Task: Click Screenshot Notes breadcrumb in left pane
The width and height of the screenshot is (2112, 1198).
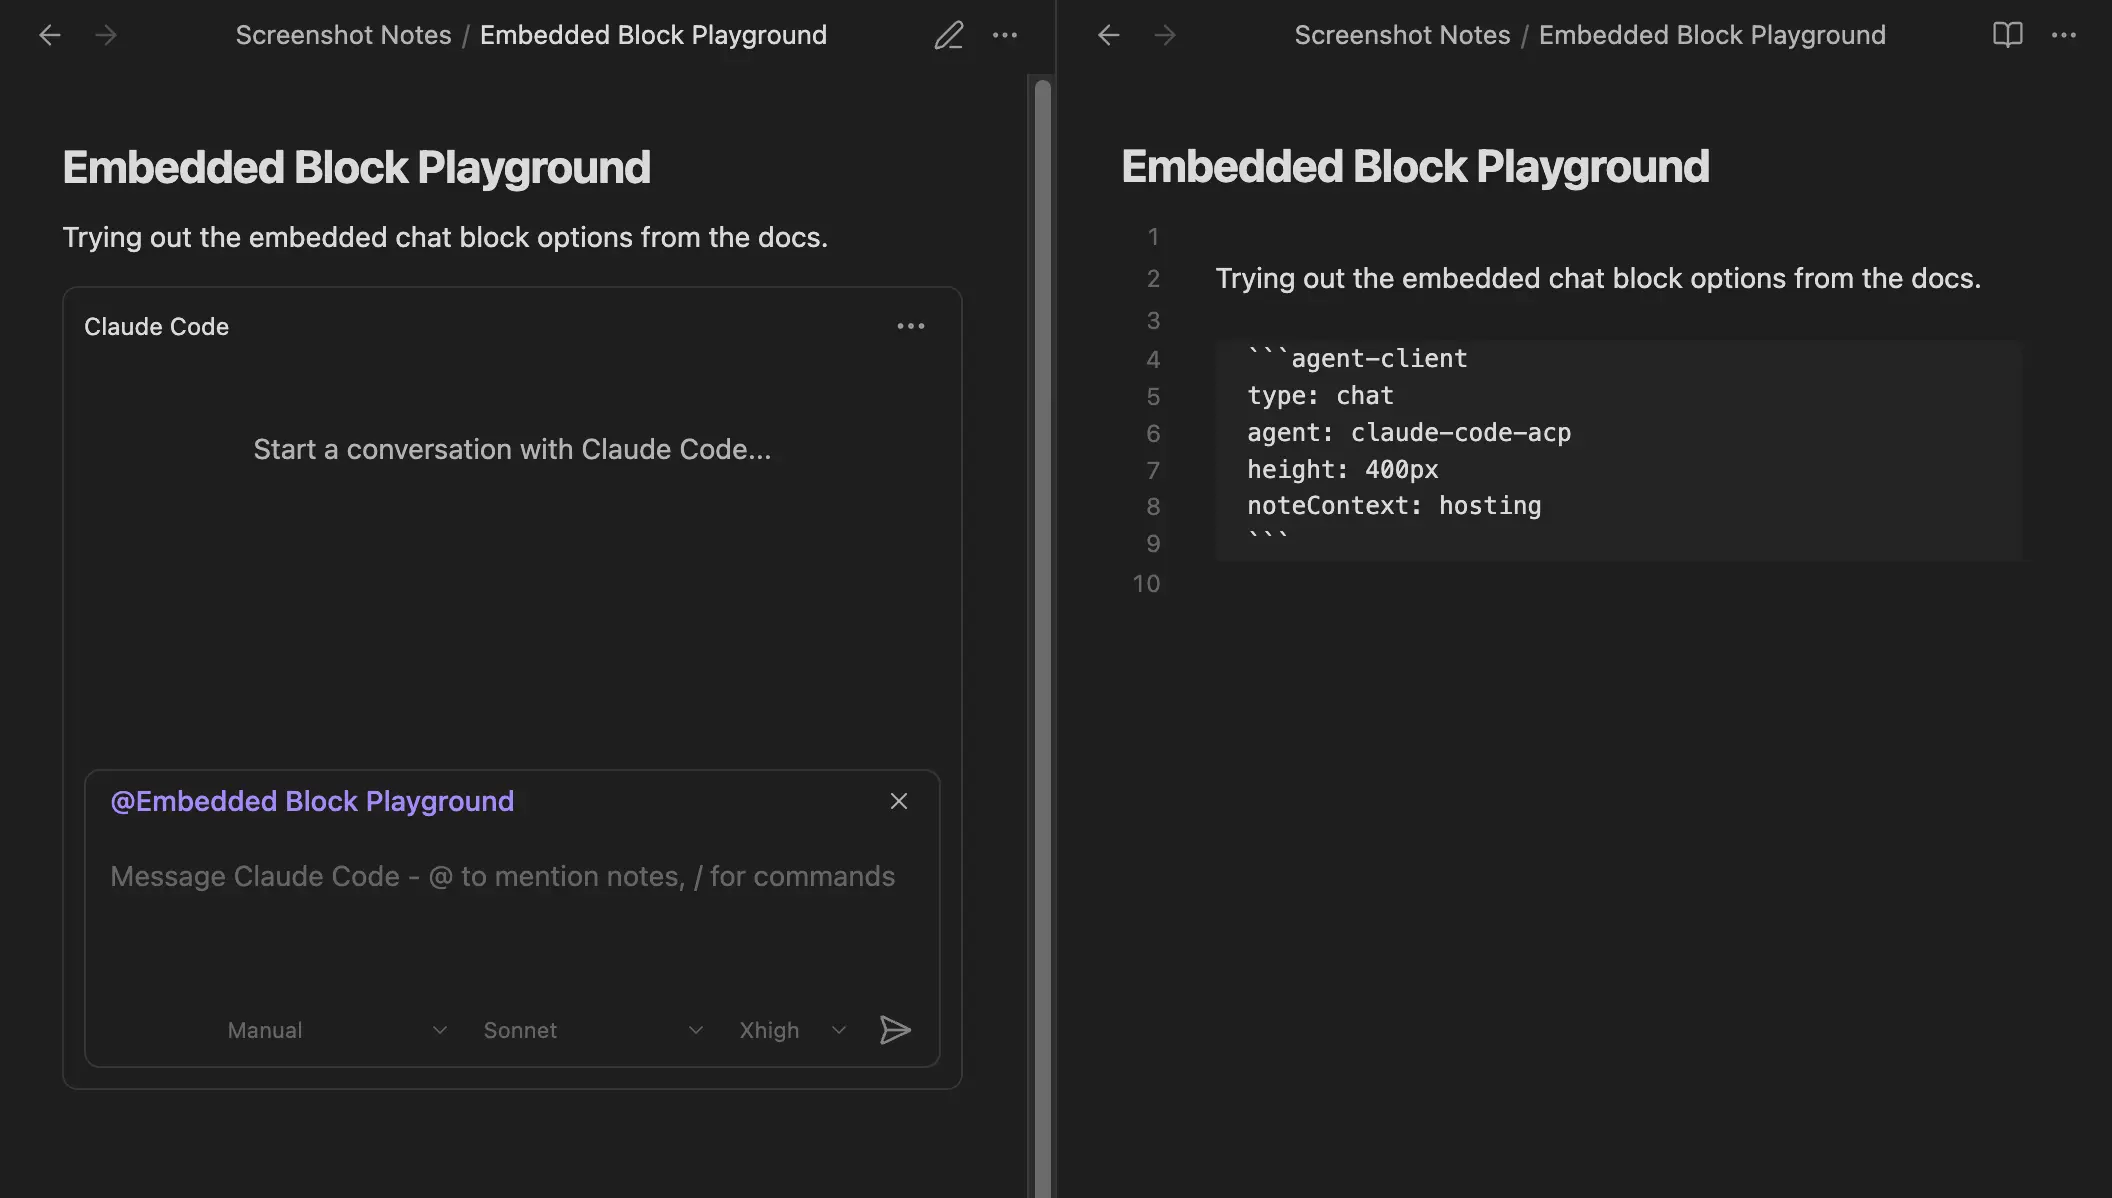Action: 343,35
